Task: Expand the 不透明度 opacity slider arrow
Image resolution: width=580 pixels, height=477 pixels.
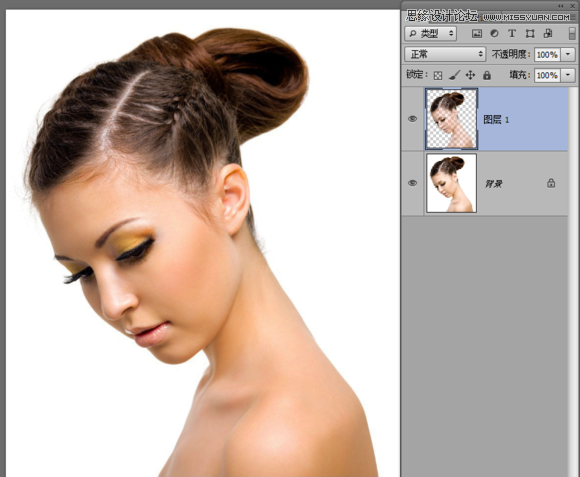Action: pyautogui.click(x=568, y=55)
